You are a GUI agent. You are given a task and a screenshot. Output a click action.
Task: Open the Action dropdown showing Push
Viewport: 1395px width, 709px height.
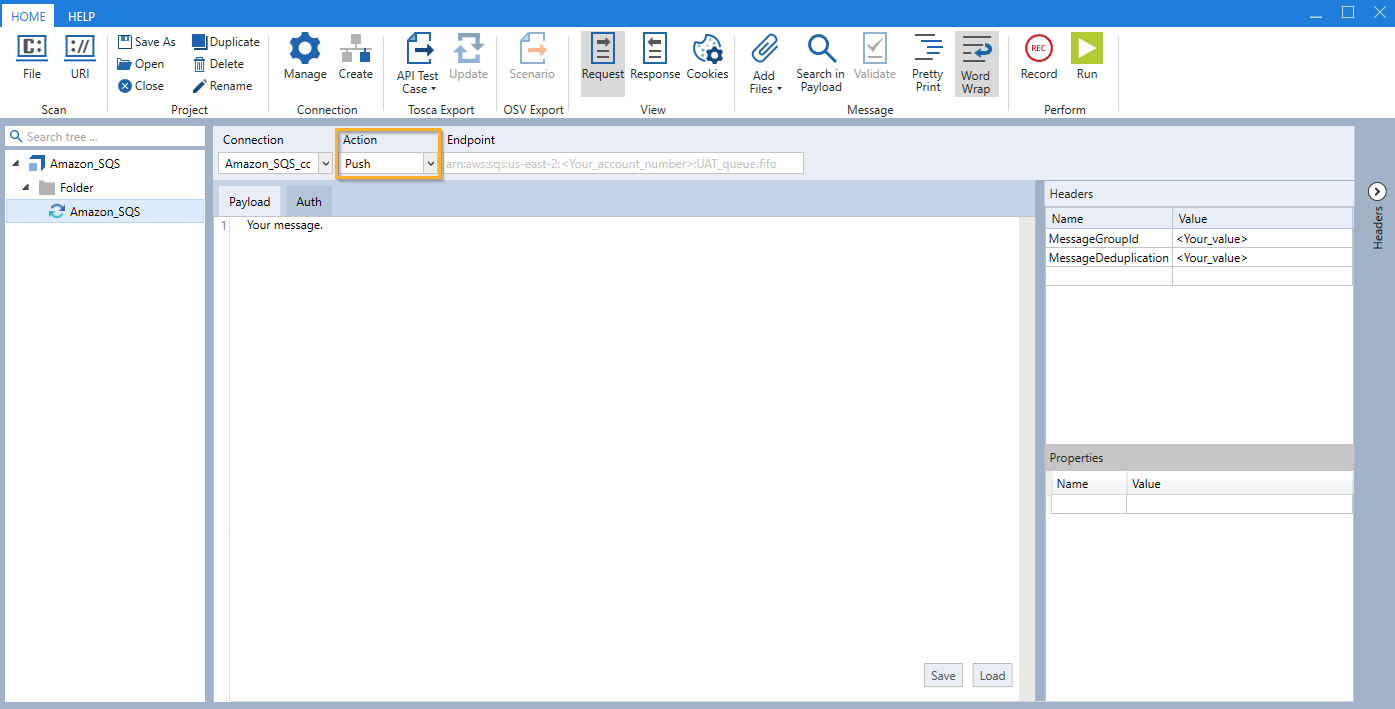pos(431,163)
